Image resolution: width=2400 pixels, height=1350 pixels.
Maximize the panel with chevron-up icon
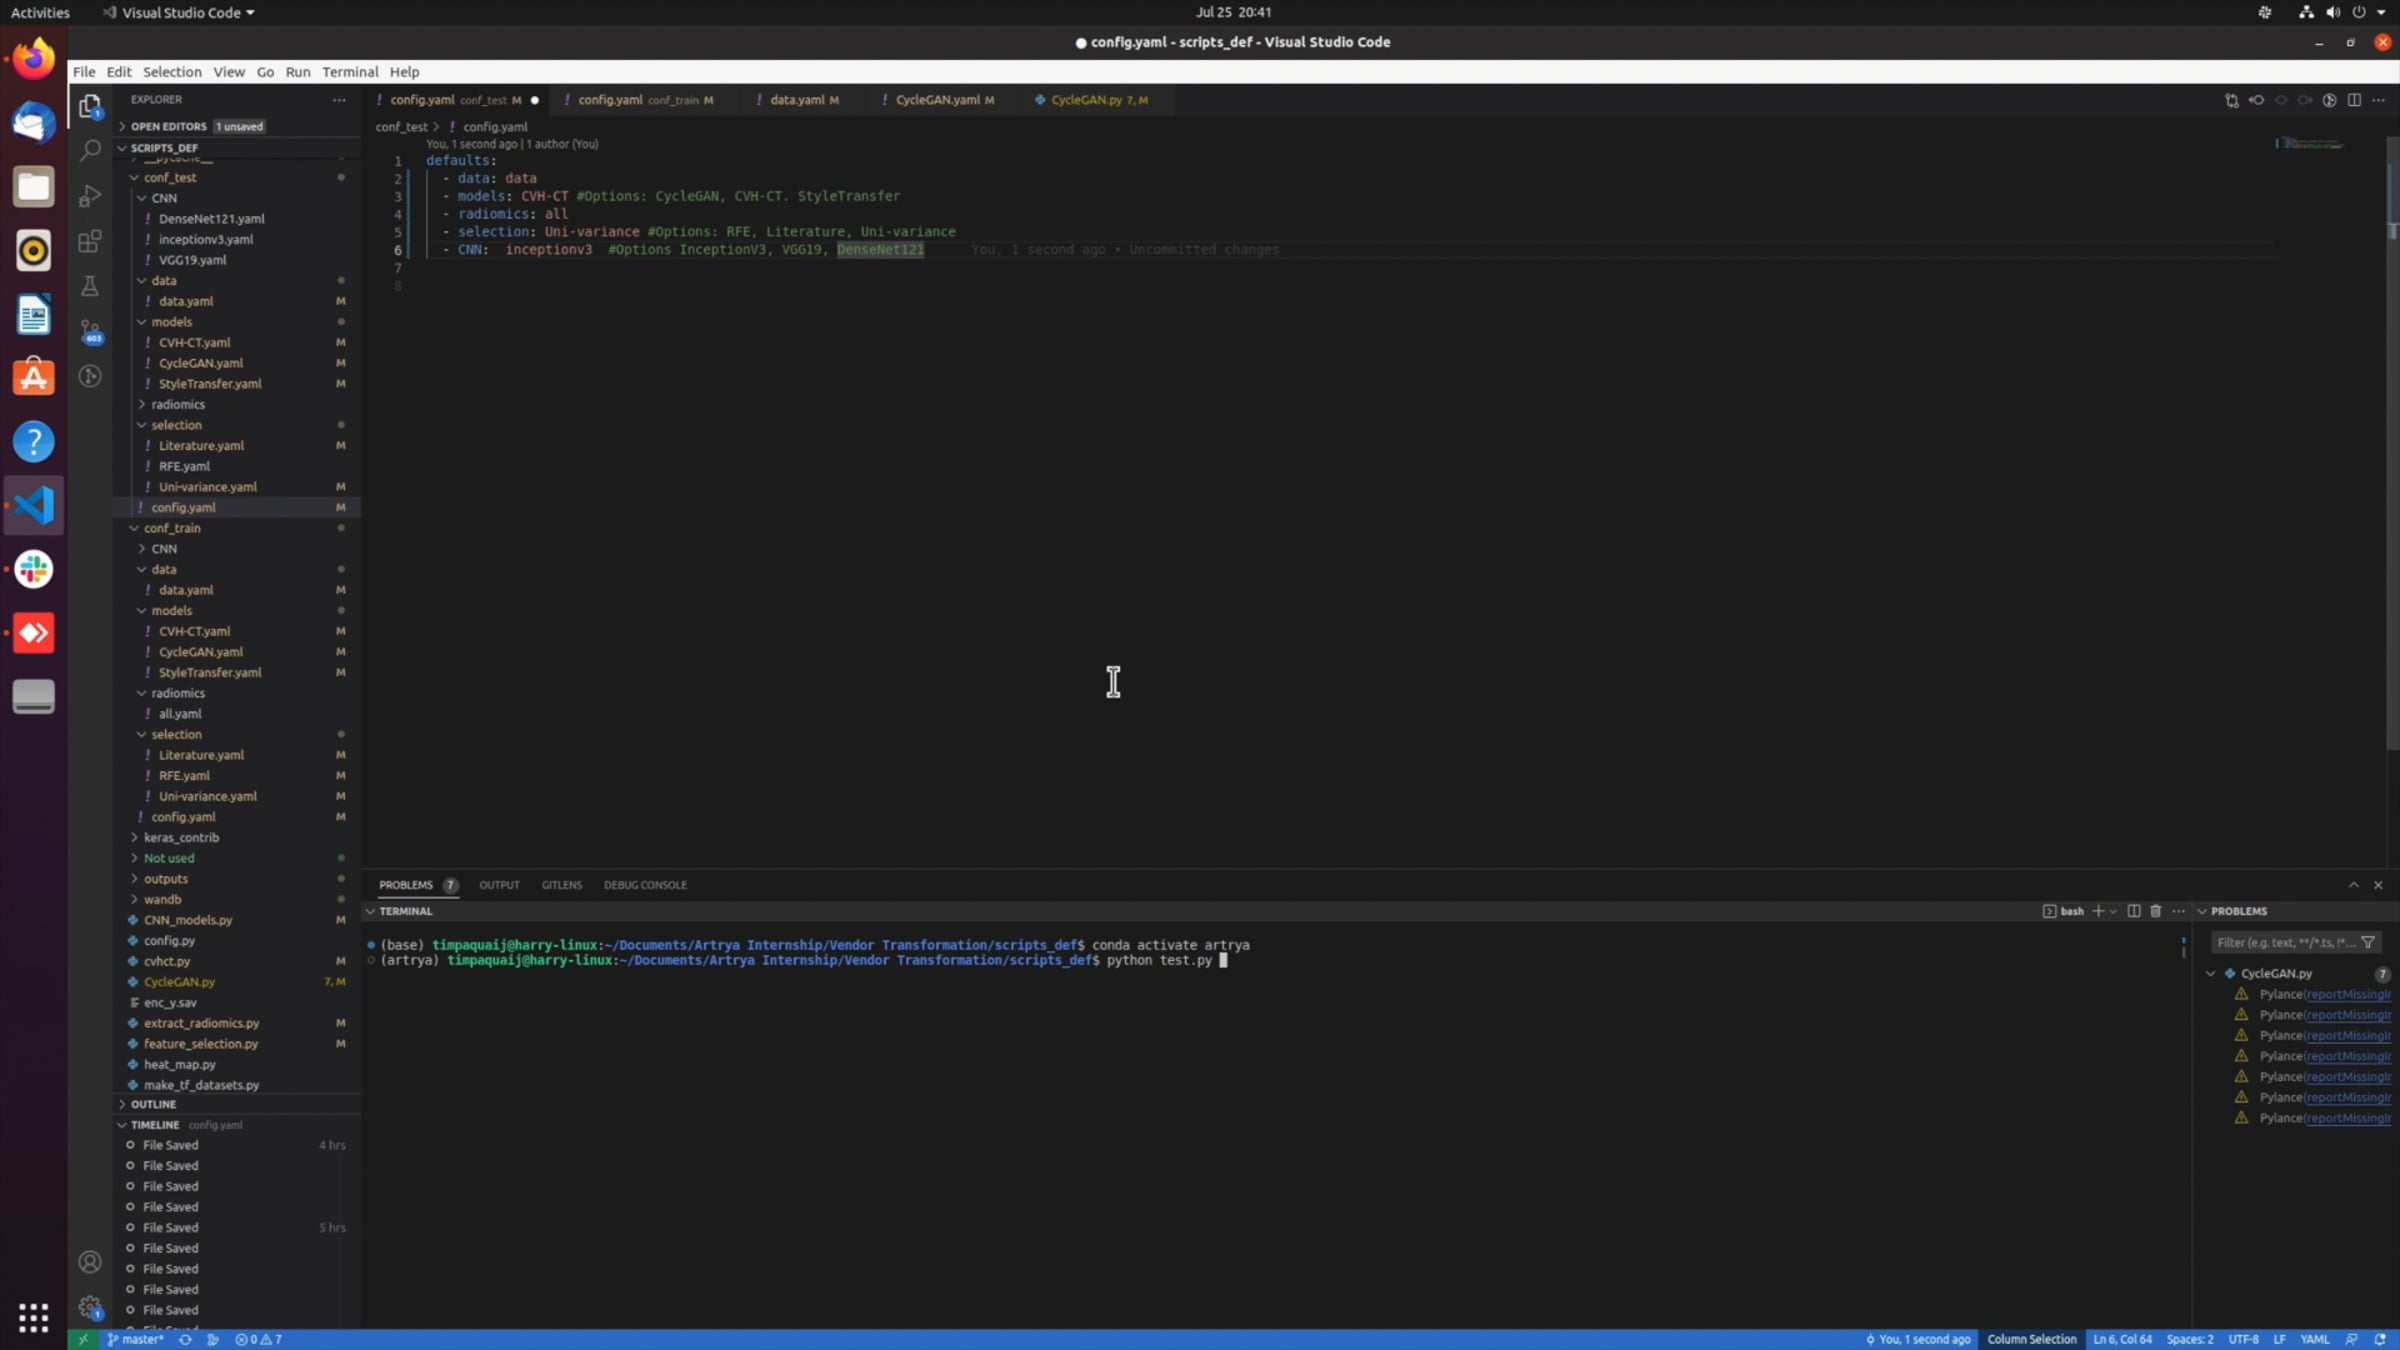pos(2354,885)
